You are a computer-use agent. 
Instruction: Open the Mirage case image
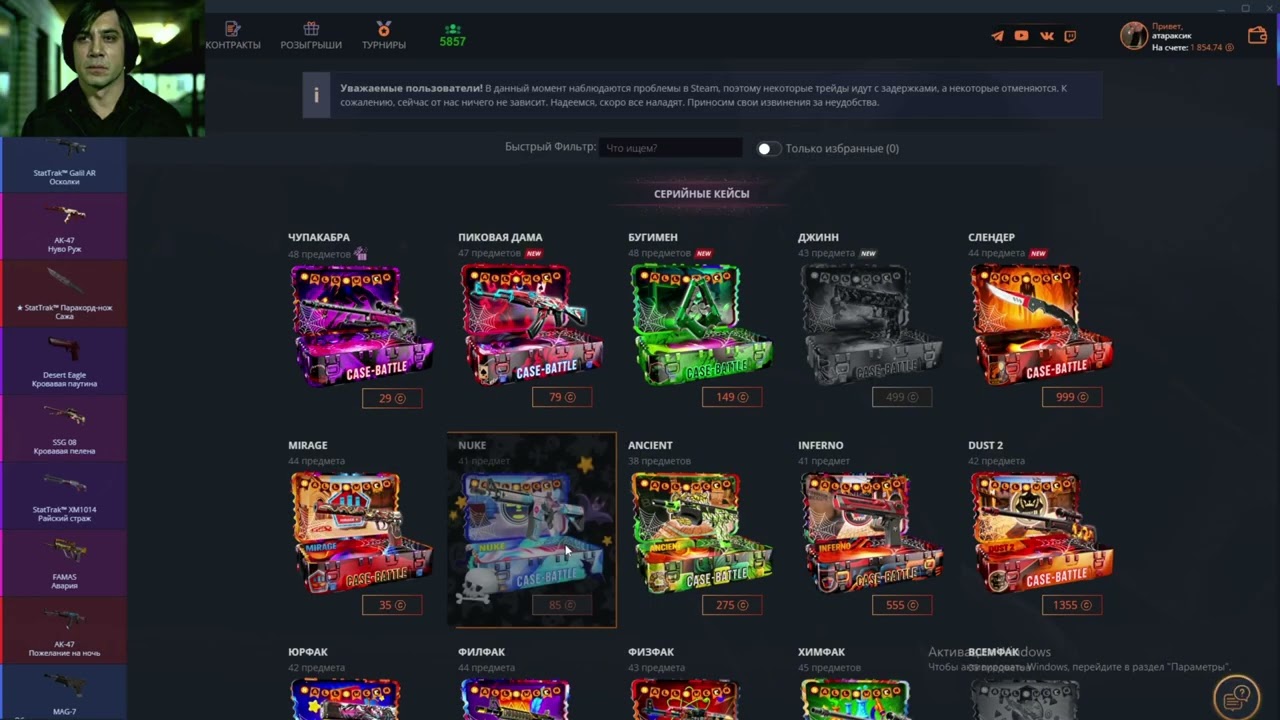(361, 533)
